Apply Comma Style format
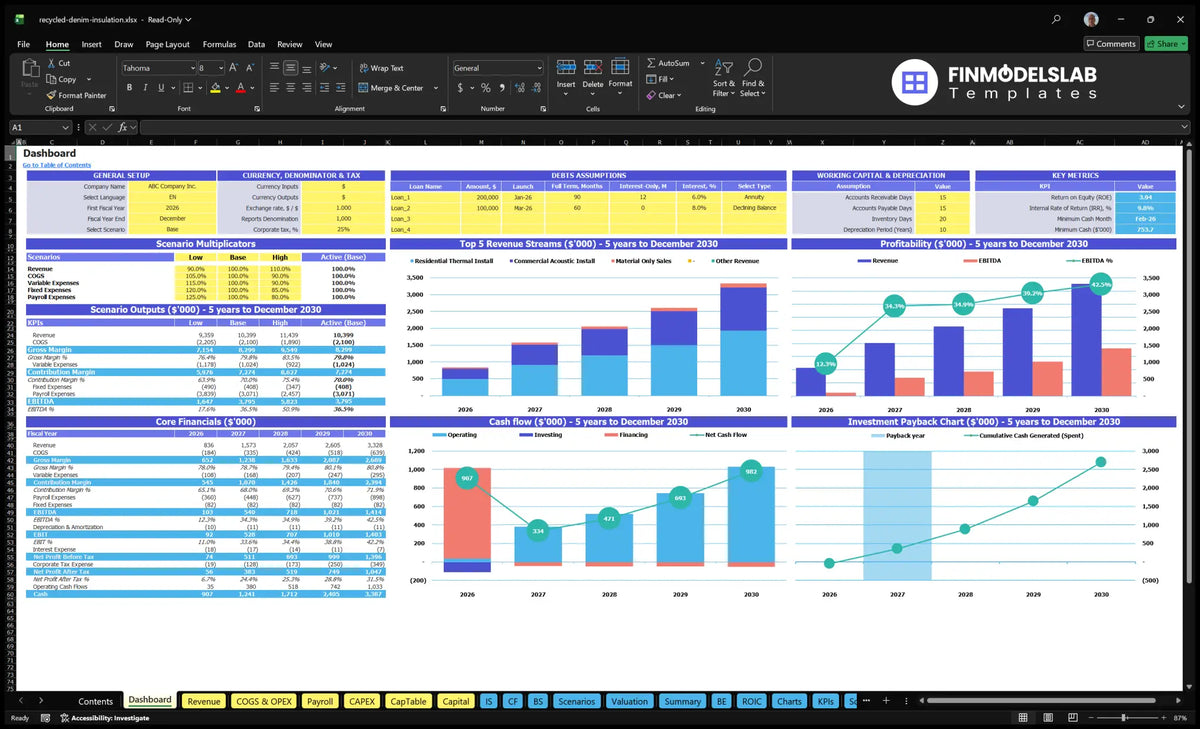The height and width of the screenshot is (729, 1200). (x=500, y=88)
